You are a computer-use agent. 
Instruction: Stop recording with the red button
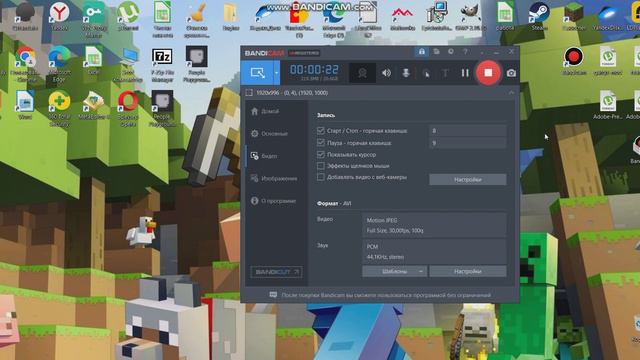point(488,73)
